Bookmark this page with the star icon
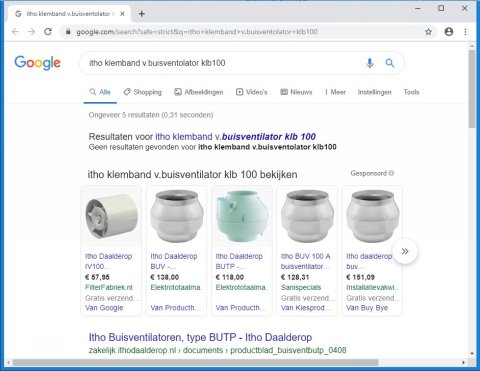This screenshot has height=371, width=480. click(428, 32)
